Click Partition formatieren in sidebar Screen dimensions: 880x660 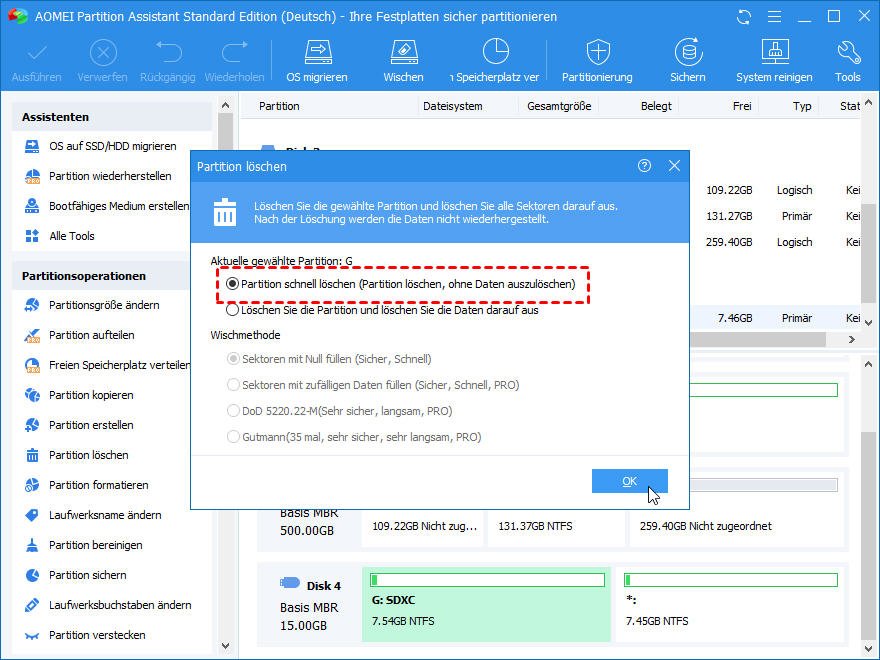87,485
